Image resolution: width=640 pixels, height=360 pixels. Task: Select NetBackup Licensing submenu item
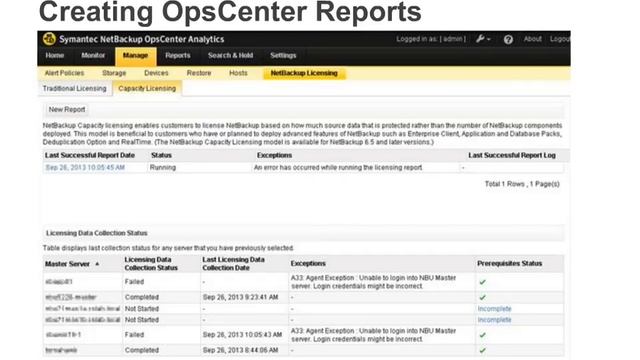pyautogui.click(x=304, y=73)
